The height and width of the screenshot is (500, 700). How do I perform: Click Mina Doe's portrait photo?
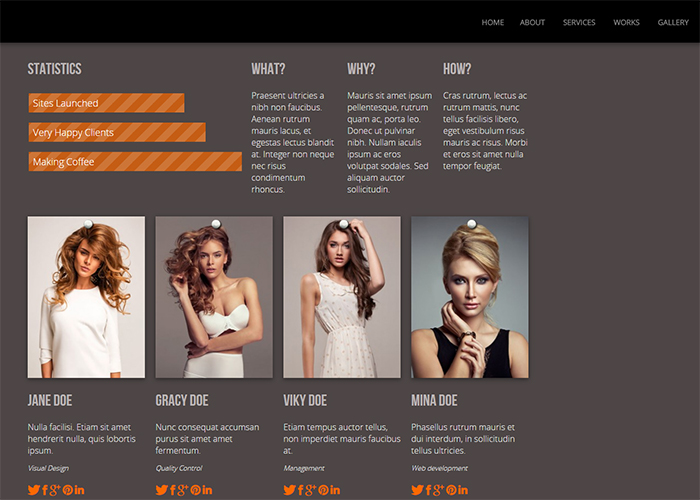click(470, 297)
